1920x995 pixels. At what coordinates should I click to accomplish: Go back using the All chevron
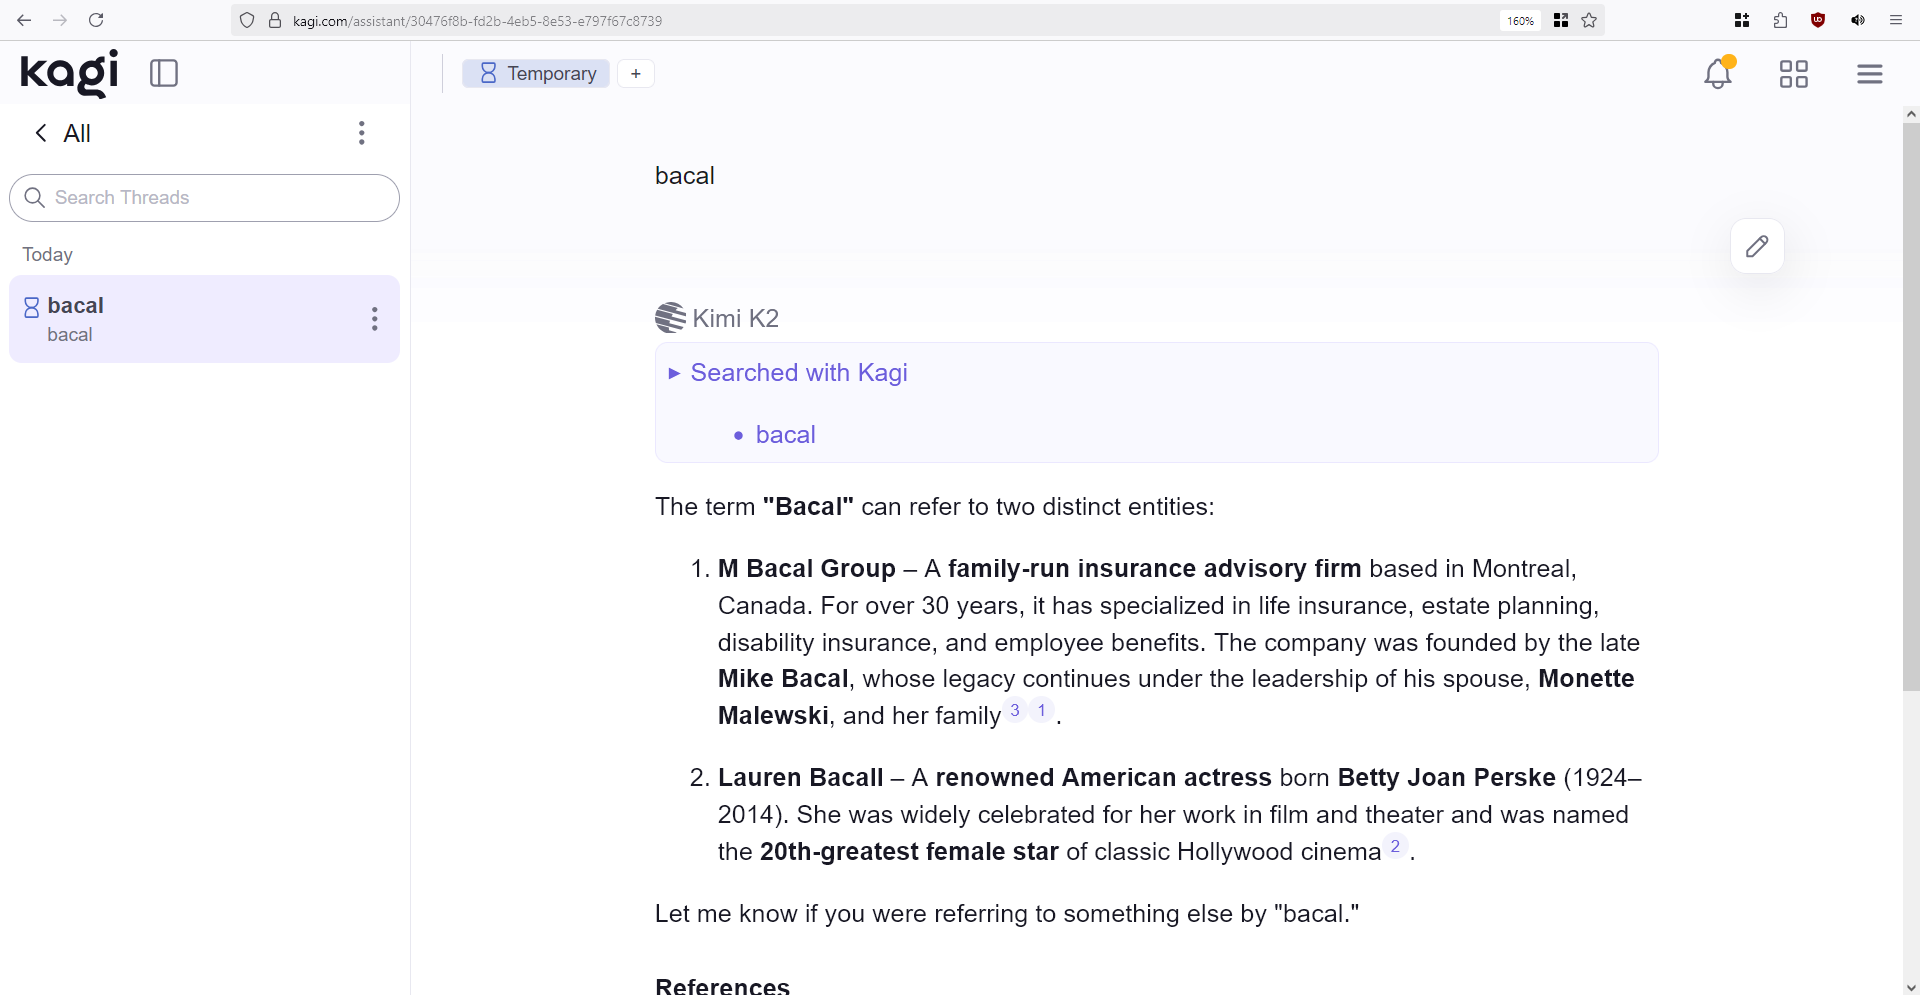coord(41,133)
